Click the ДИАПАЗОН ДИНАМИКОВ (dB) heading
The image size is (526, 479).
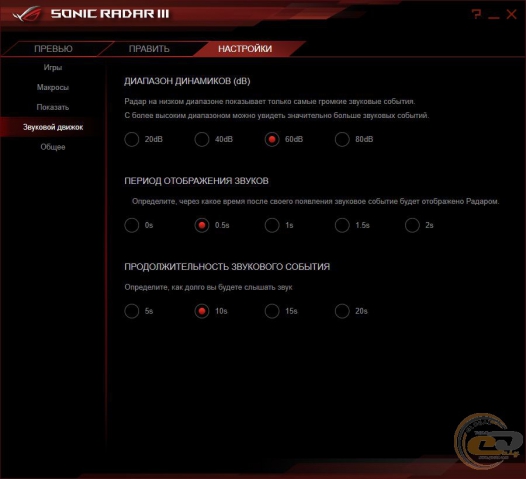coord(187,81)
